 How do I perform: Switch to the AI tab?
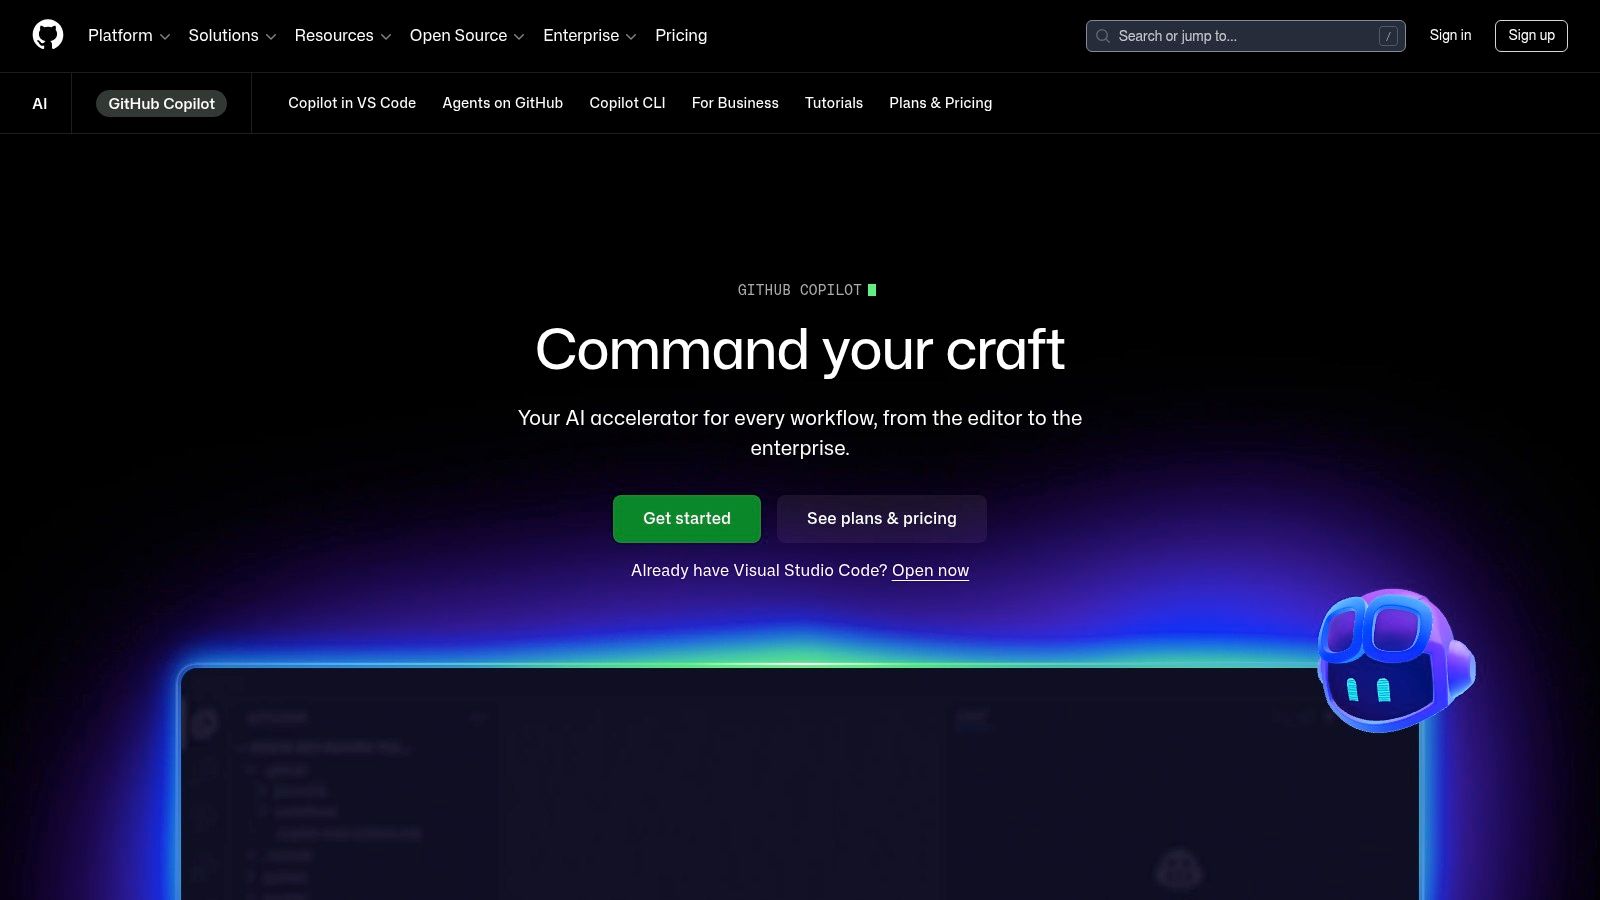pos(40,102)
